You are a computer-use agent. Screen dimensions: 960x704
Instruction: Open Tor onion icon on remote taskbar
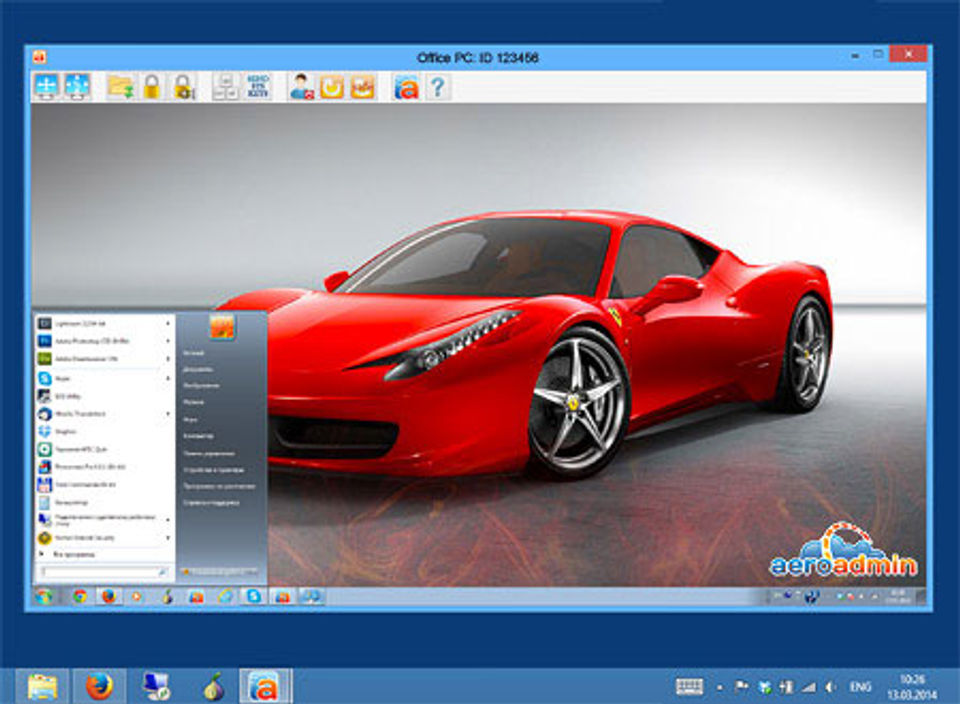coord(167,596)
